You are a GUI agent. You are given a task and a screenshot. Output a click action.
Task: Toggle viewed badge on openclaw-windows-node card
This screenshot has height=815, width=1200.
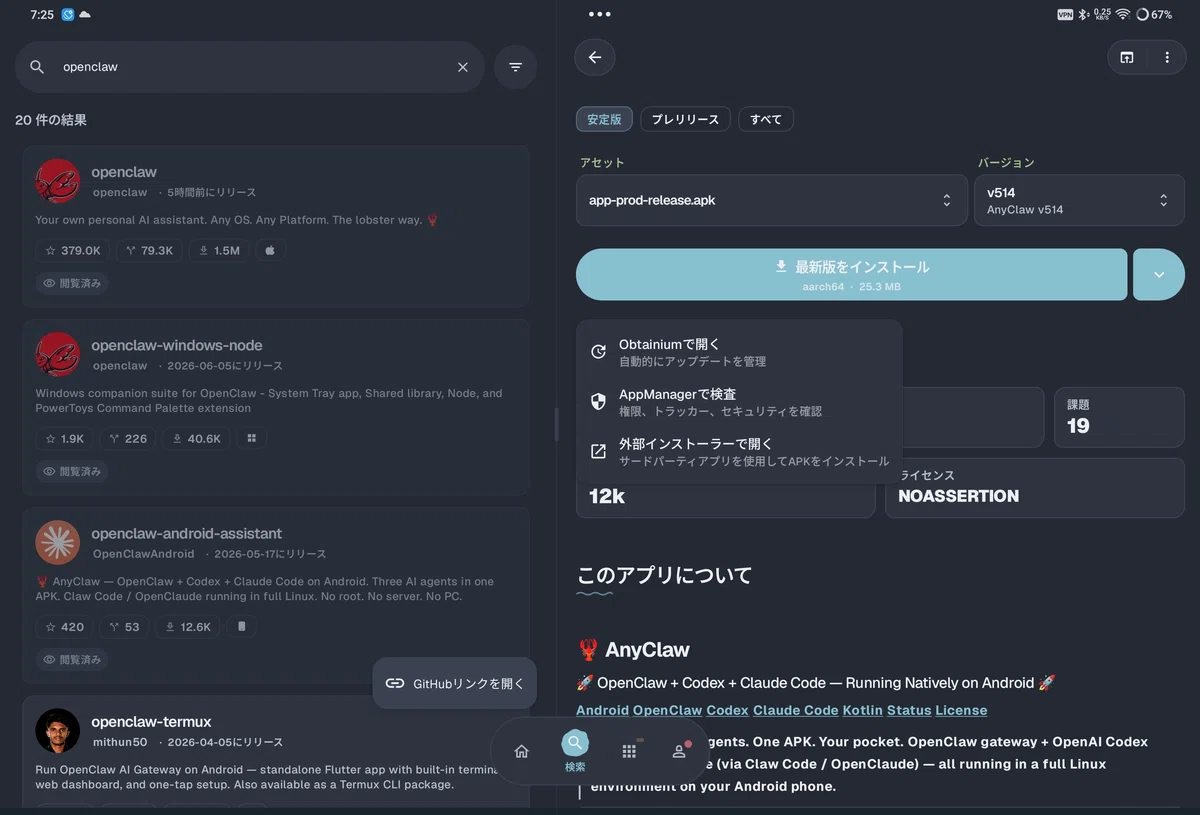pos(72,471)
